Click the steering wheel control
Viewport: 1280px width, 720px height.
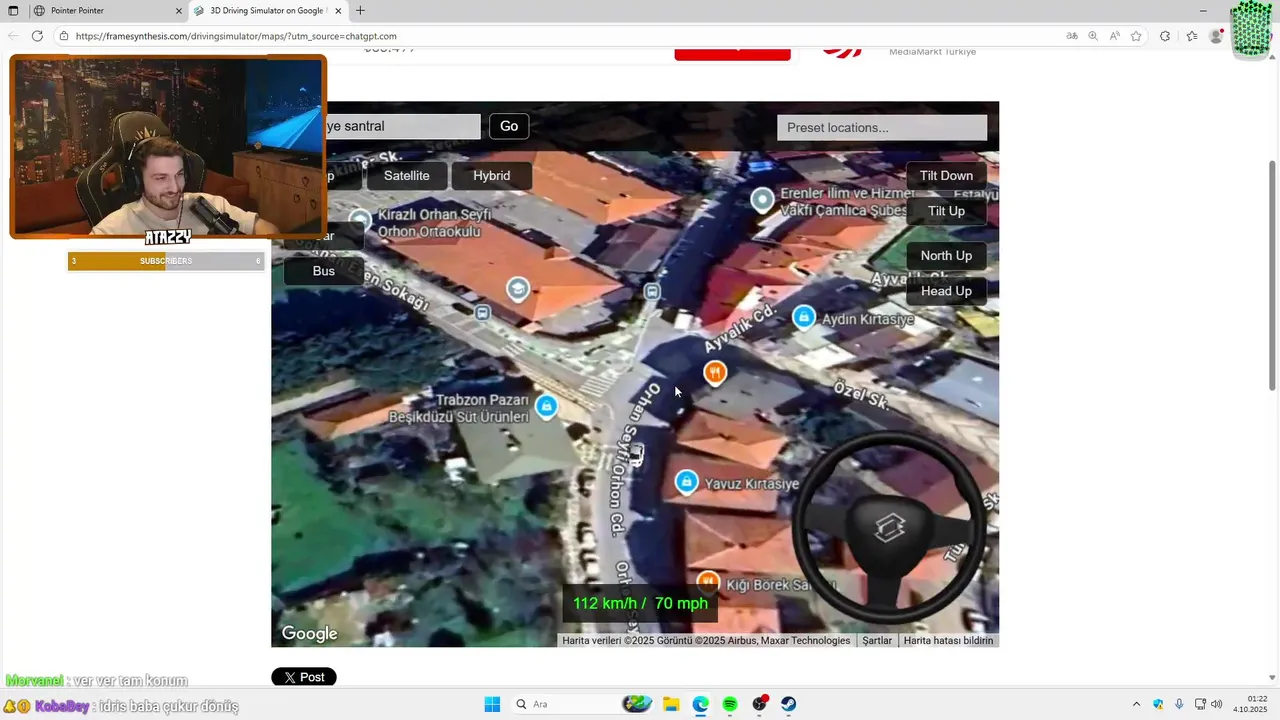click(889, 528)
